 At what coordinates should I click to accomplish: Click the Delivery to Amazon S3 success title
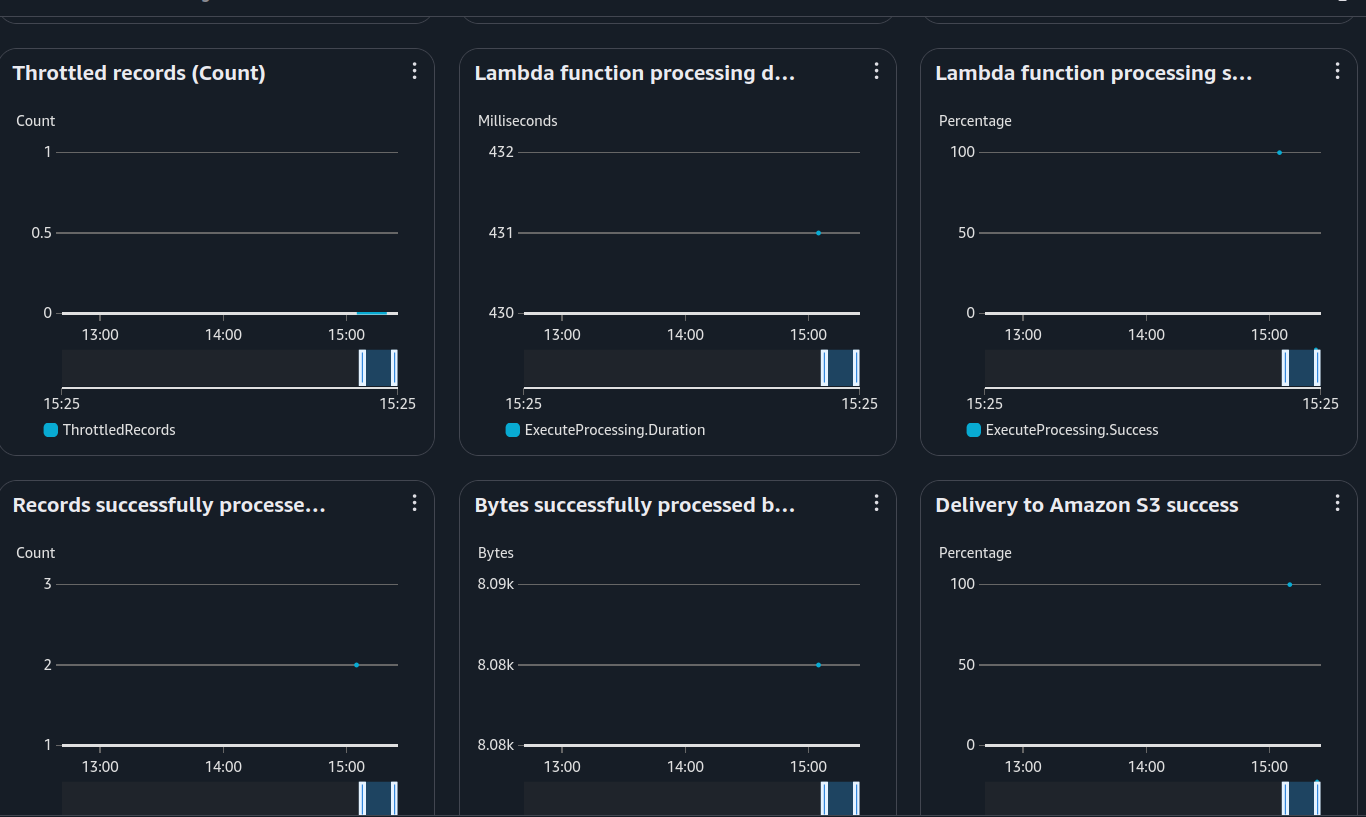(x=1086, y=505)
